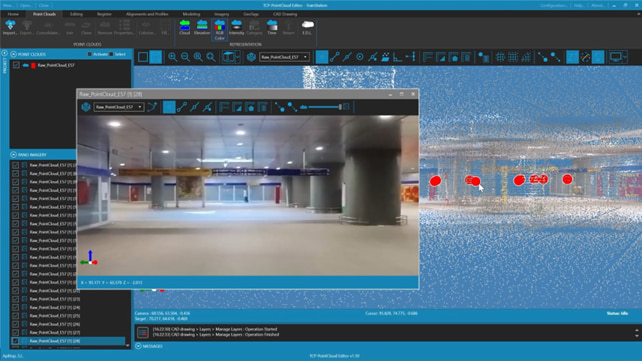
Task: Tick the Select checkbox in Point Clouds panel
Action: pyautogui.click(x=111, y=54)
